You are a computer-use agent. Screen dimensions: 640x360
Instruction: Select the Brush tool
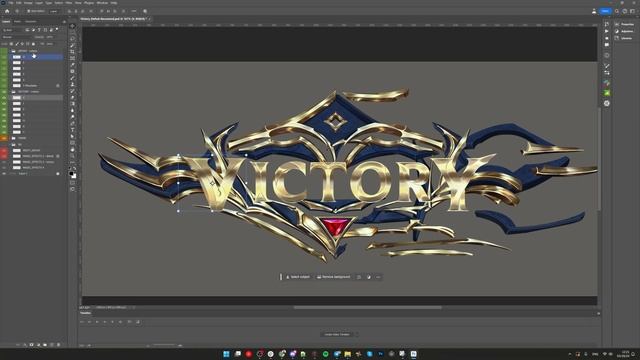pos(73,78)
